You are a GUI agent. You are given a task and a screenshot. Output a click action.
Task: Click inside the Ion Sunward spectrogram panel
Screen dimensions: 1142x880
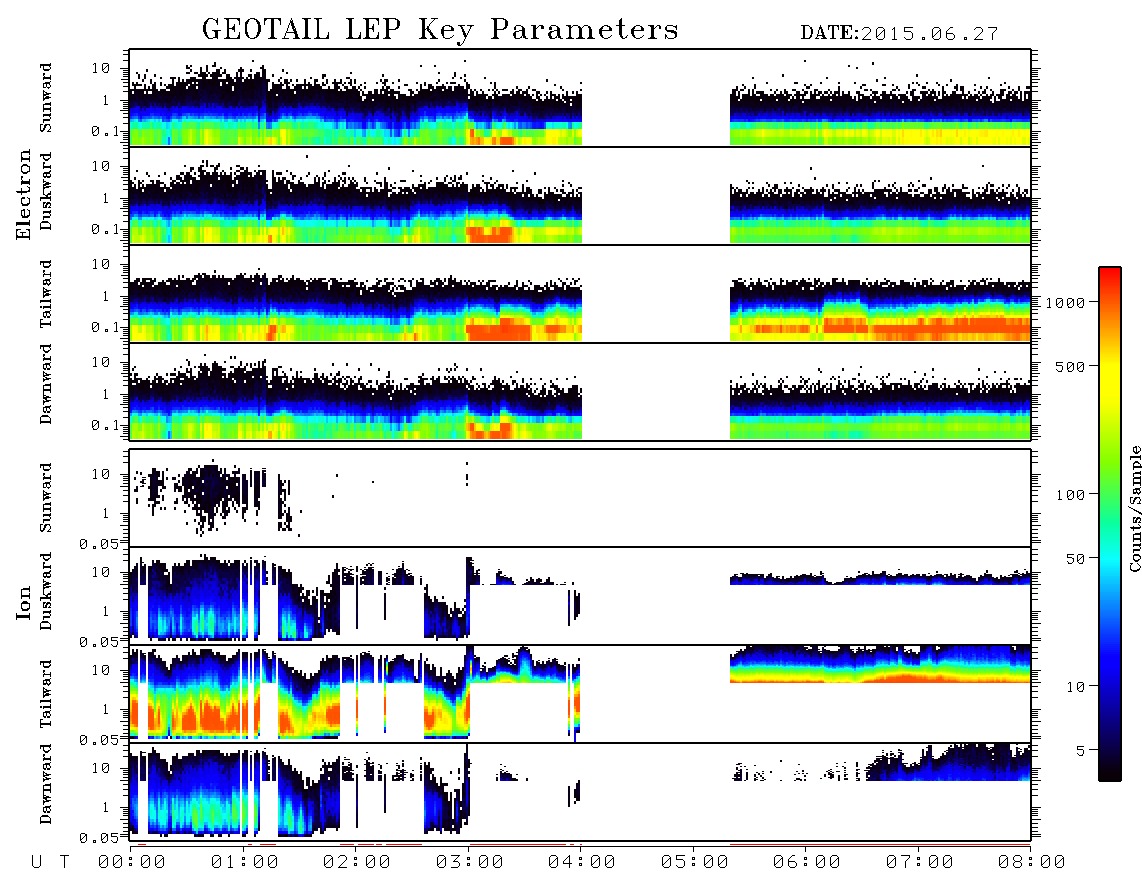(x=580, y=498)
